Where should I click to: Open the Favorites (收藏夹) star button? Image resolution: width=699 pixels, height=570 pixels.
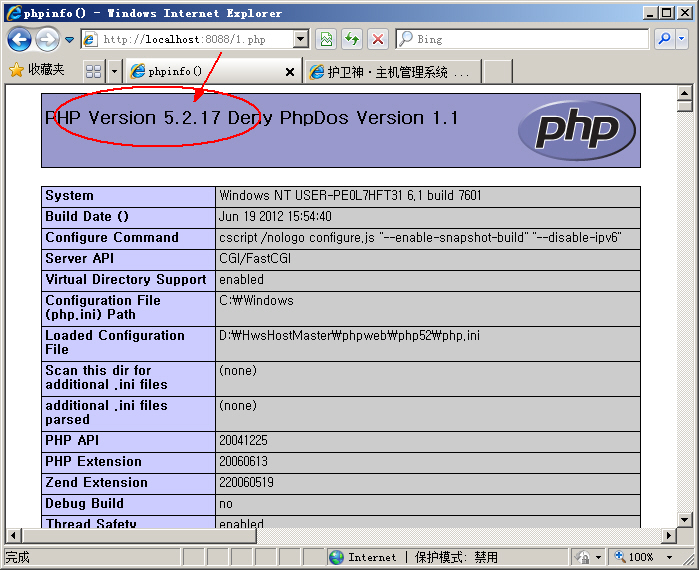pos(37,70)
